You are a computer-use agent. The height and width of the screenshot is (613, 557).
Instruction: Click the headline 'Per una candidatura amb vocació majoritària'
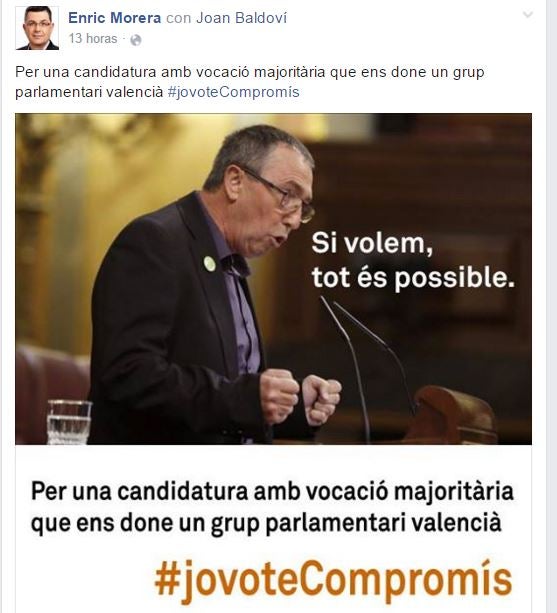272,491
